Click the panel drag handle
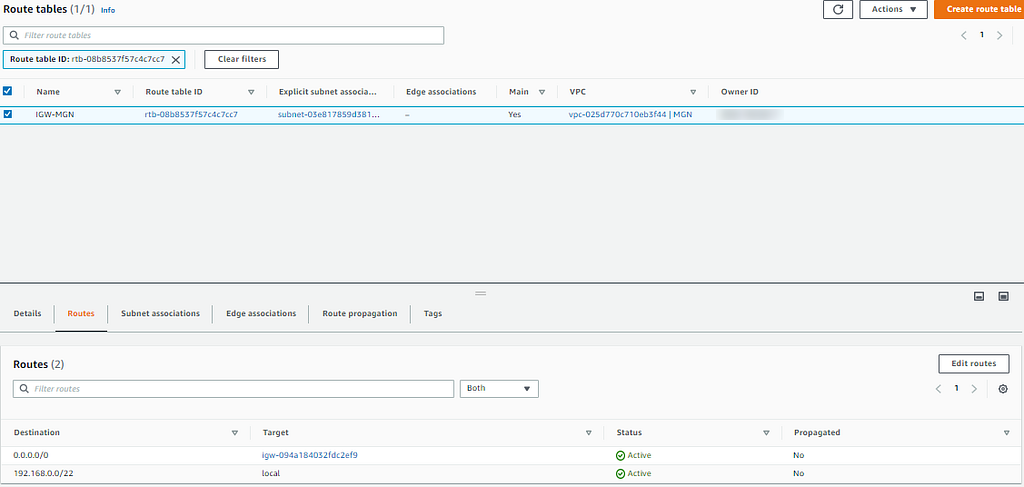 pyautogui.click(x=481, y=293)
